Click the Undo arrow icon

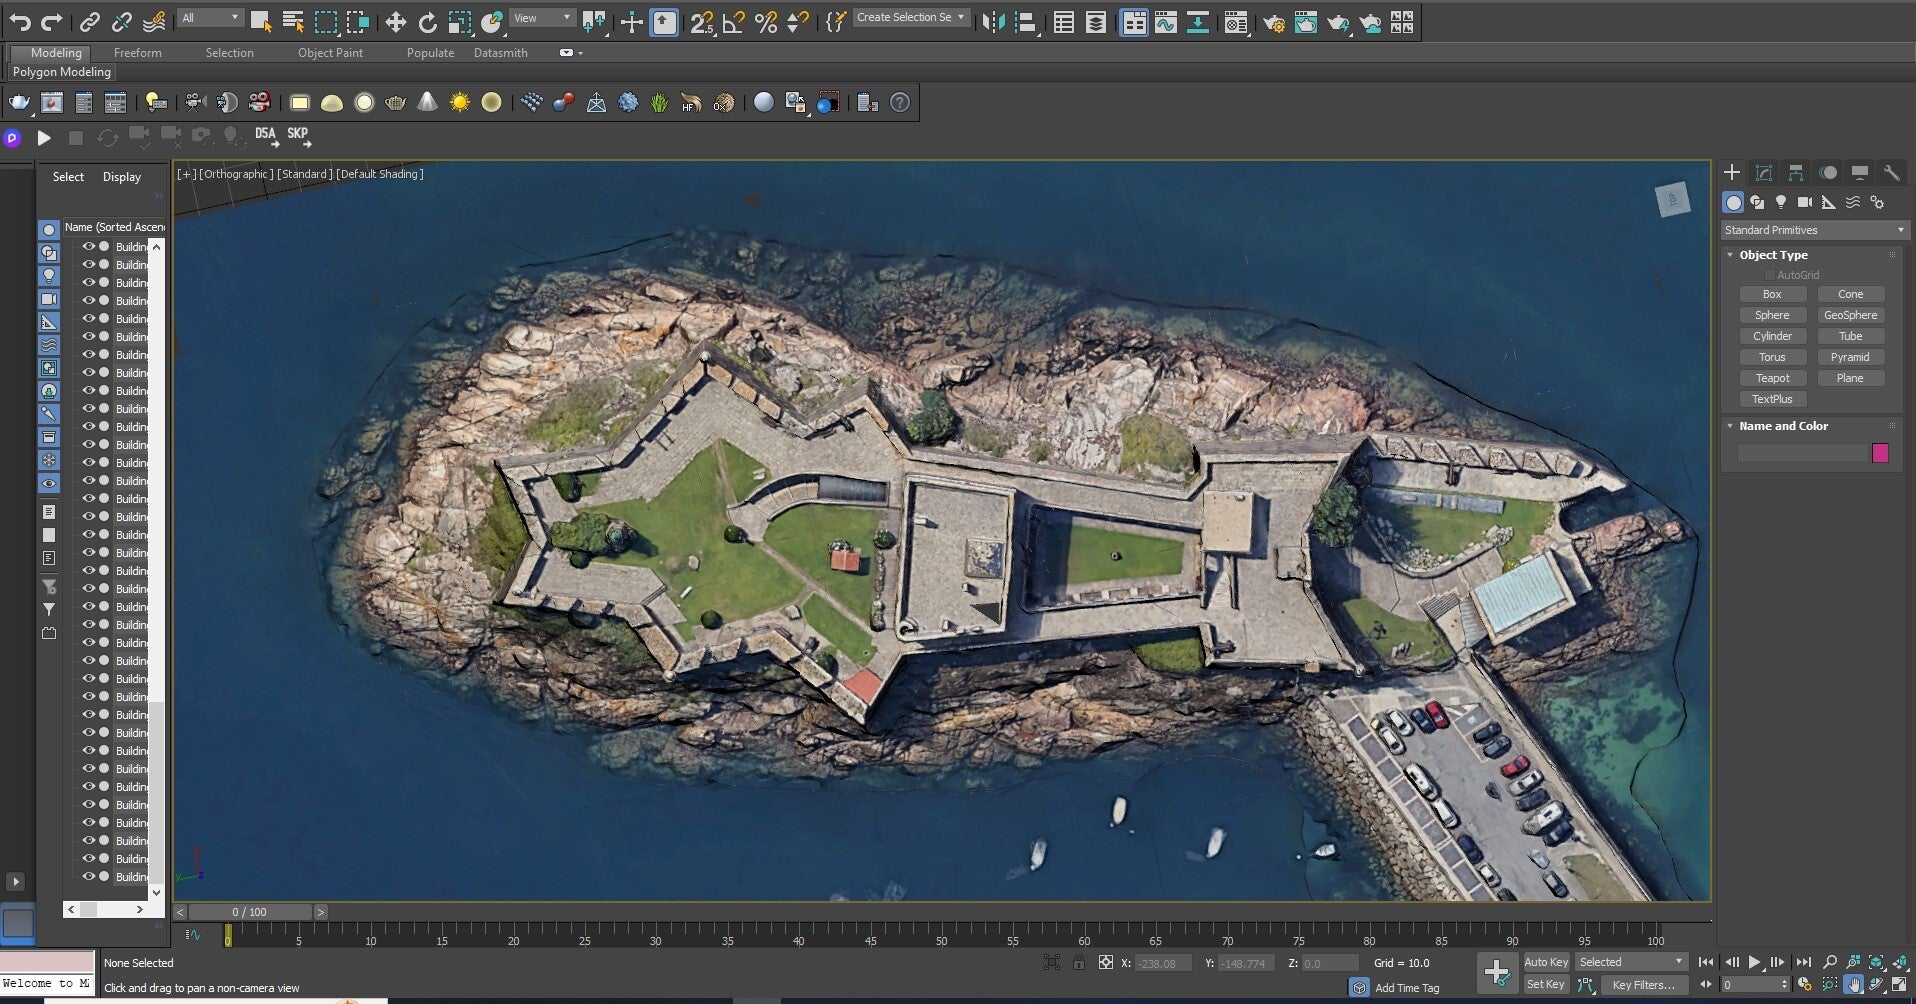19,22
